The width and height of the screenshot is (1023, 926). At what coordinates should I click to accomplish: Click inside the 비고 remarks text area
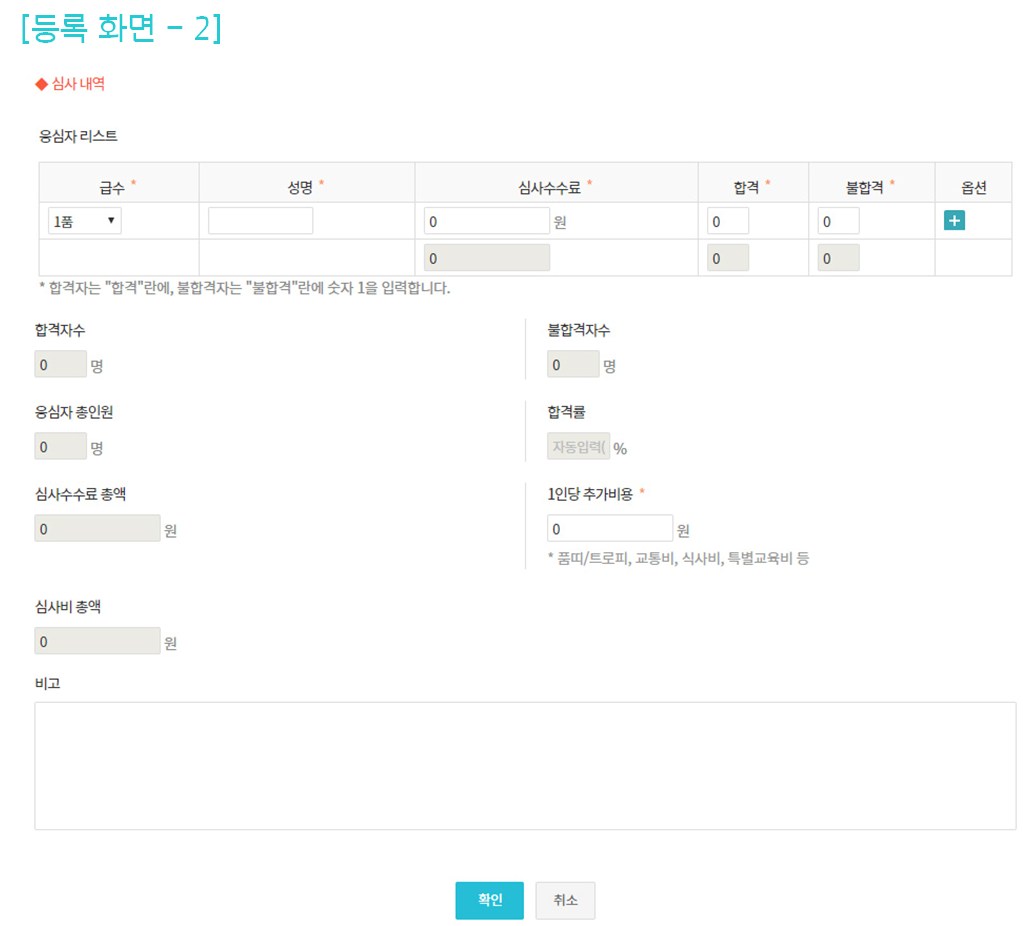click(525, 765)
